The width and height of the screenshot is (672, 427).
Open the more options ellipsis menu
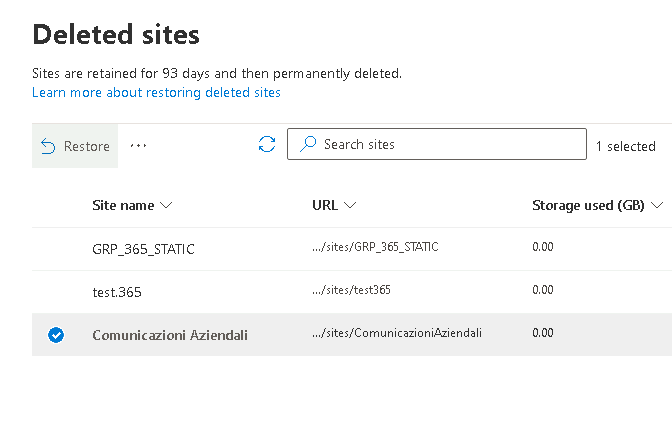138,146
